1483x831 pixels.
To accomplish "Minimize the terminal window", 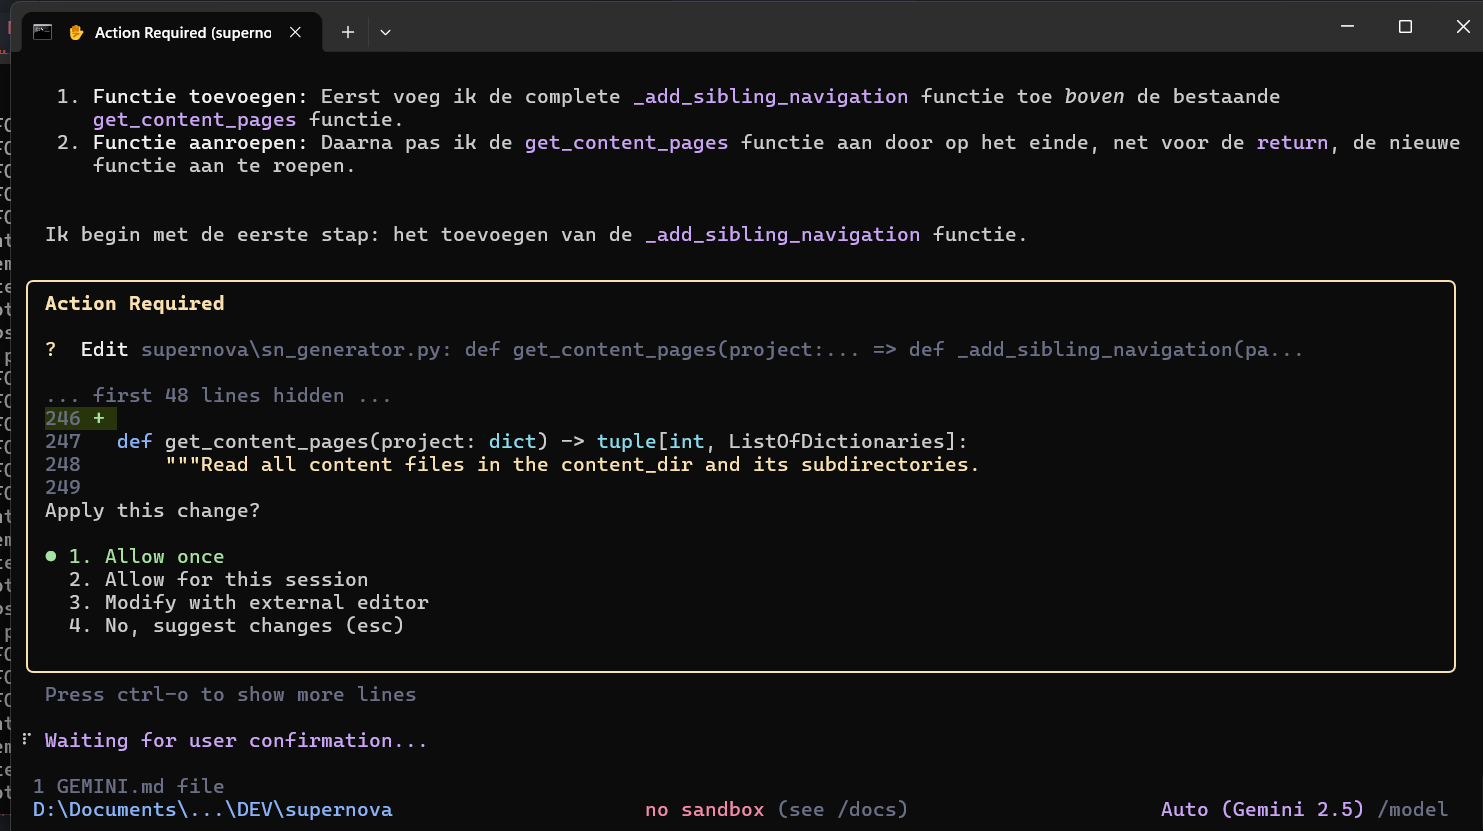I will pyautogui.click(x=1347, y=27).
